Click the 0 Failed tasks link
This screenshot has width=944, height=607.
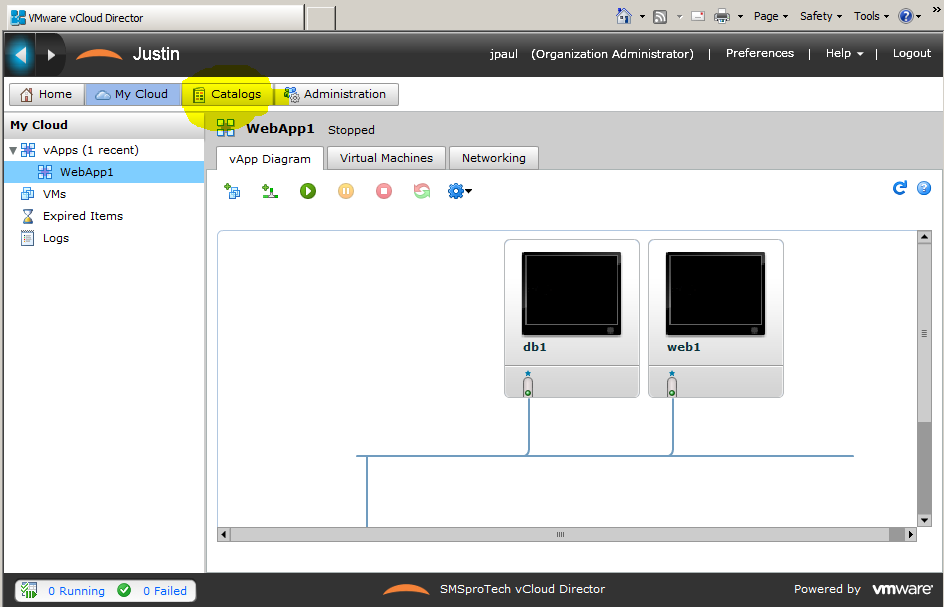coord(165,591)
